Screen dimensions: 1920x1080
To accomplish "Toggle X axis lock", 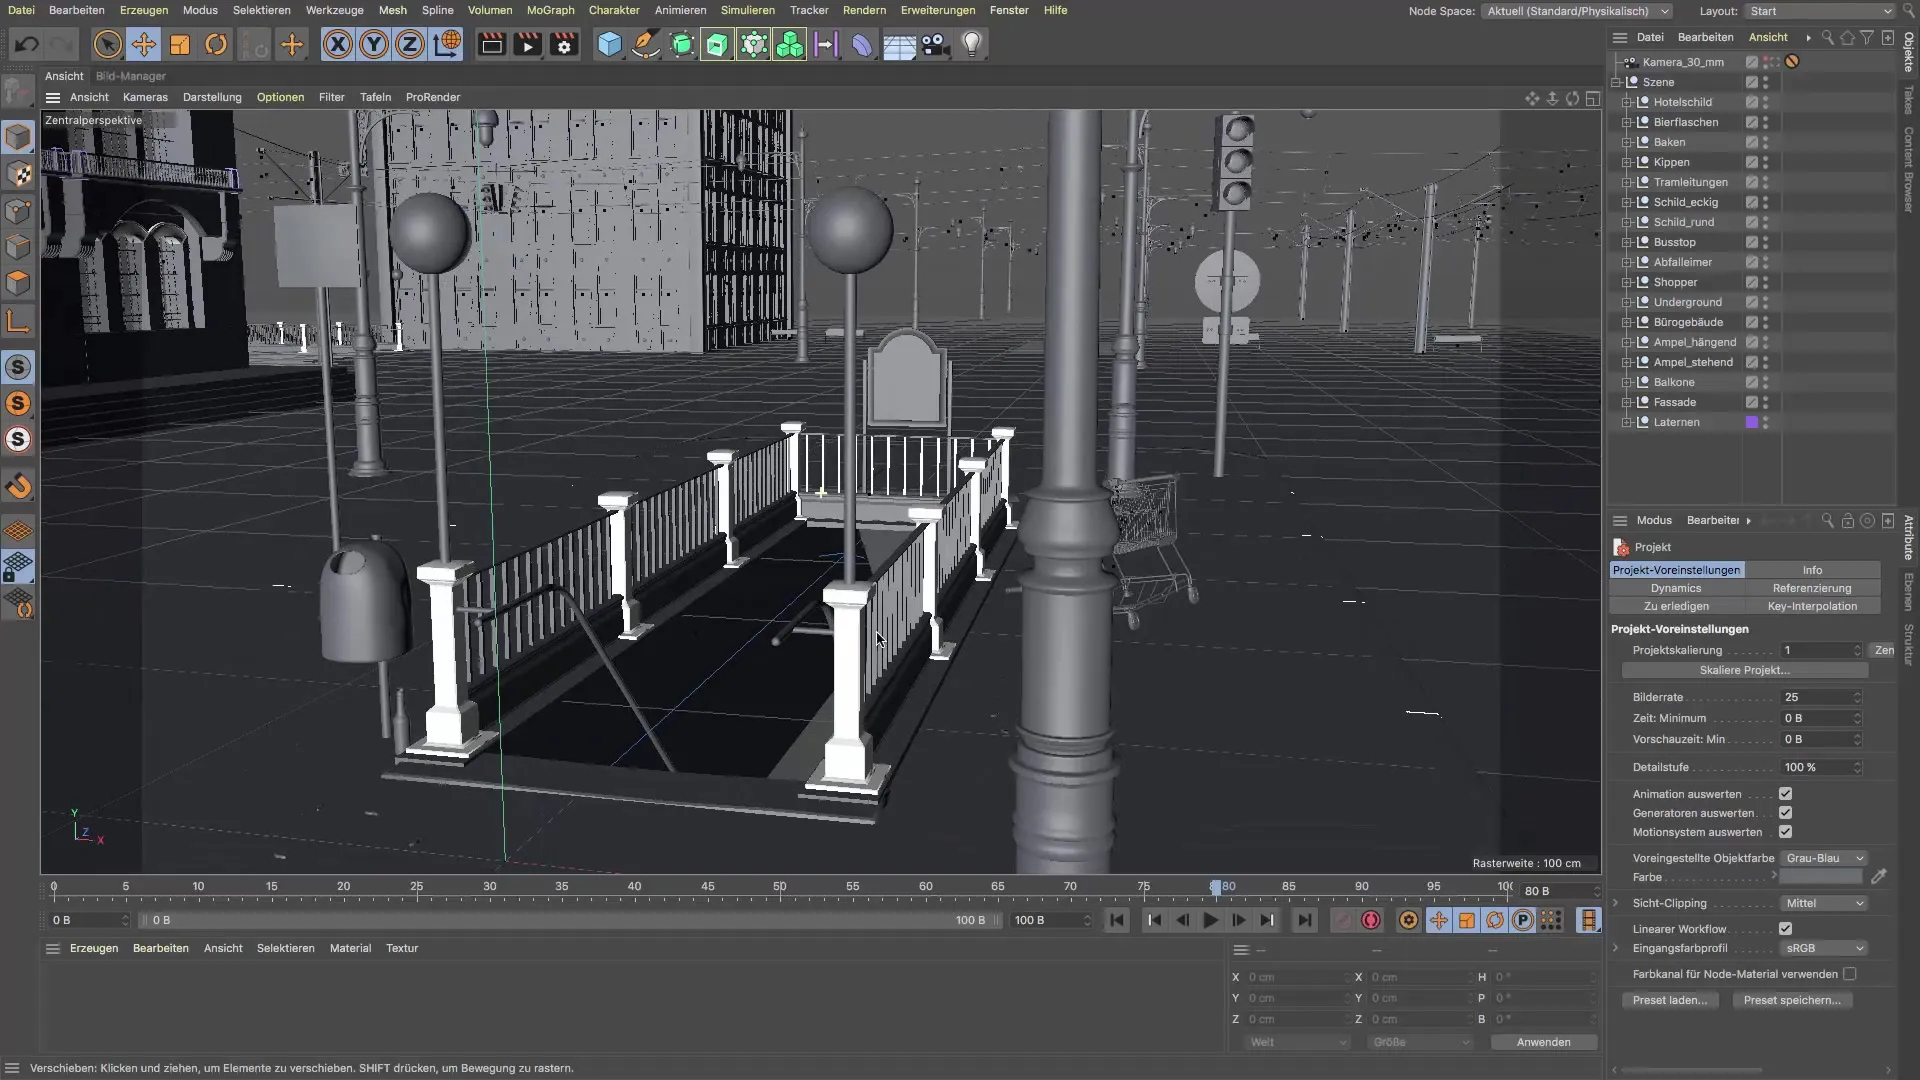I will point(338,45).
